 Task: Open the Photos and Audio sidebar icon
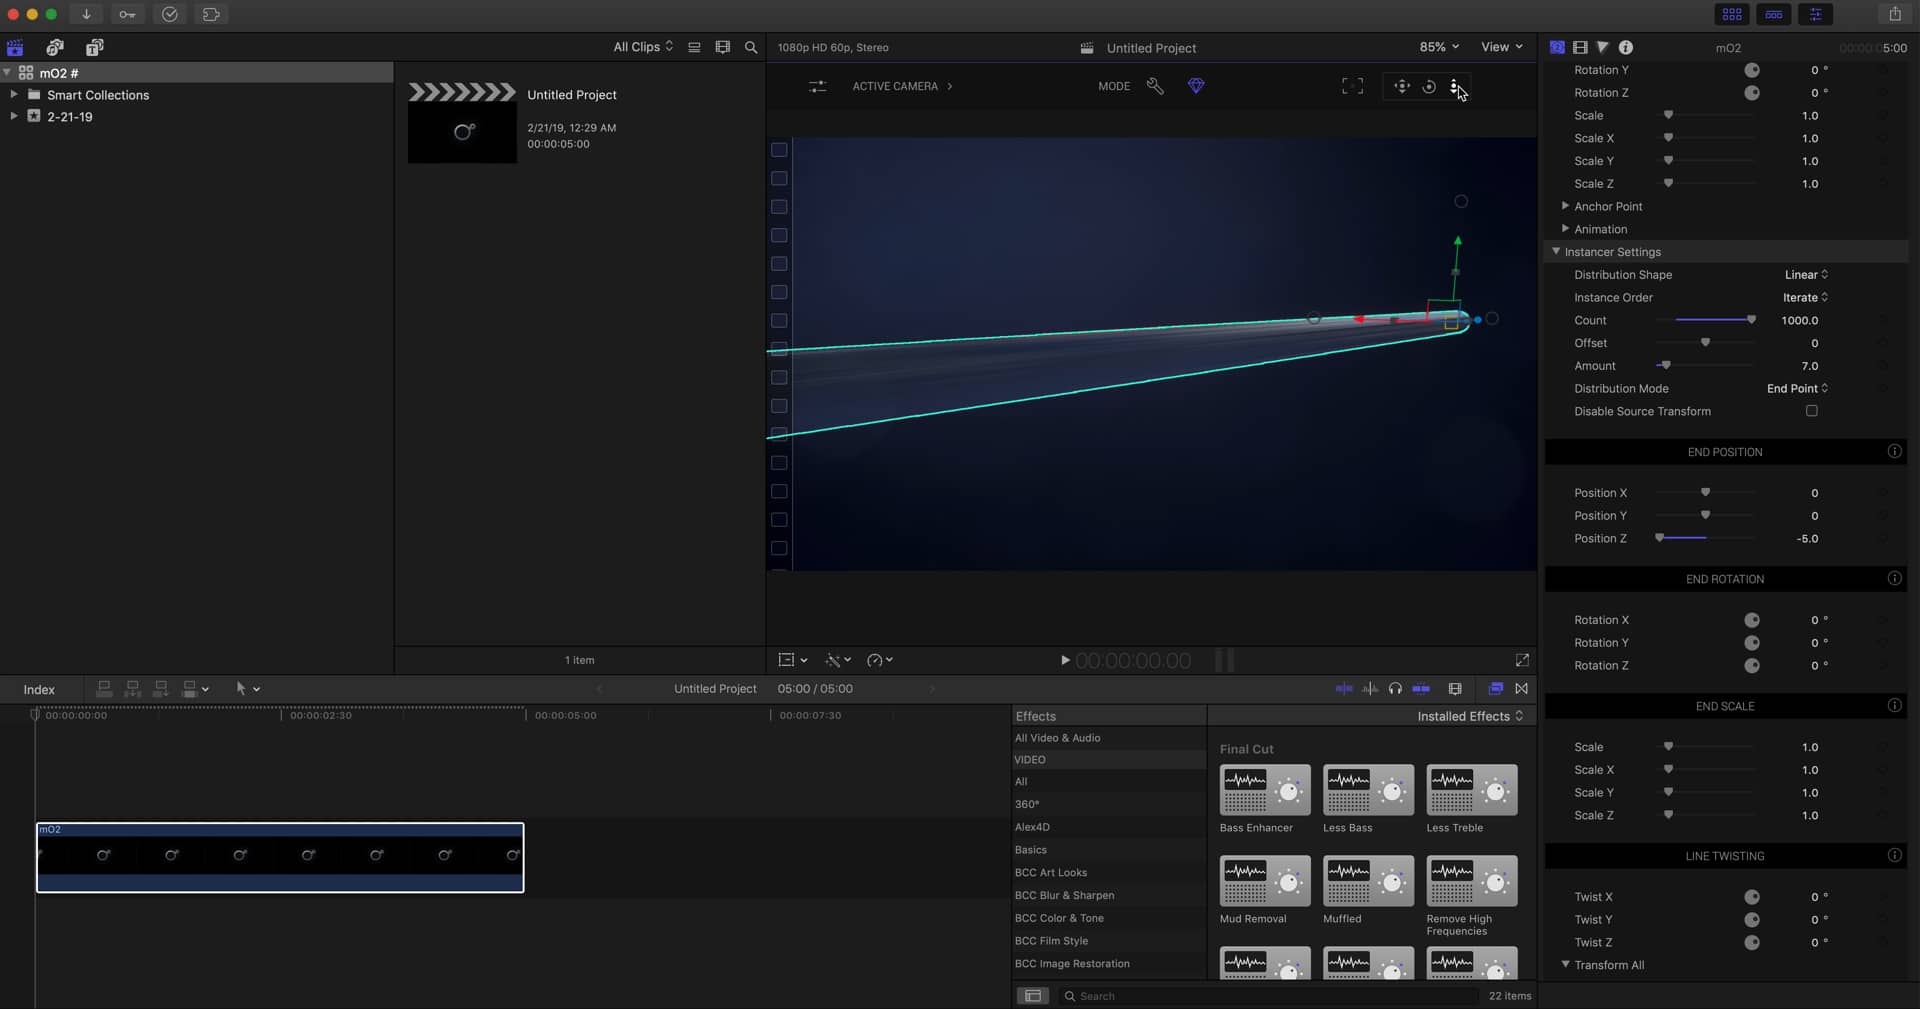(55, 47)
